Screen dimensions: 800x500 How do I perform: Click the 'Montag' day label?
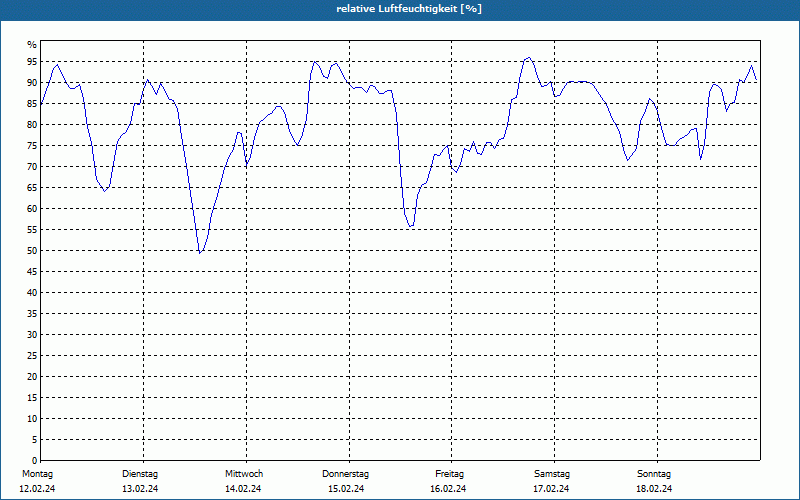point(37,474)
